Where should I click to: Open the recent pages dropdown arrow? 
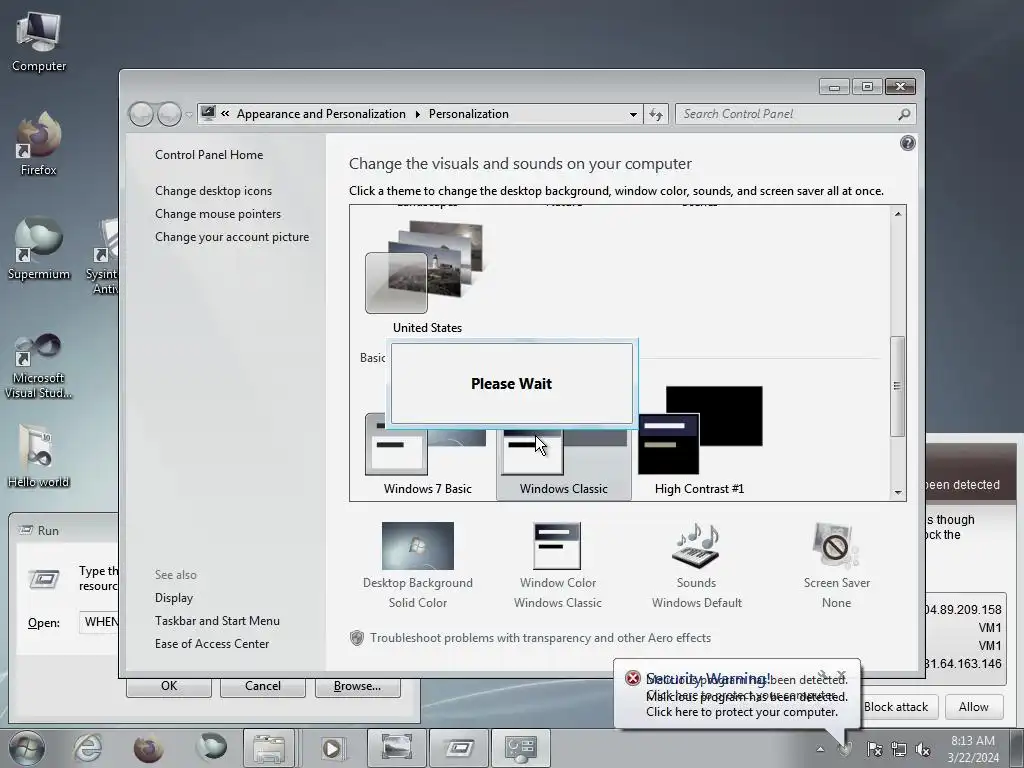(189, 115)
